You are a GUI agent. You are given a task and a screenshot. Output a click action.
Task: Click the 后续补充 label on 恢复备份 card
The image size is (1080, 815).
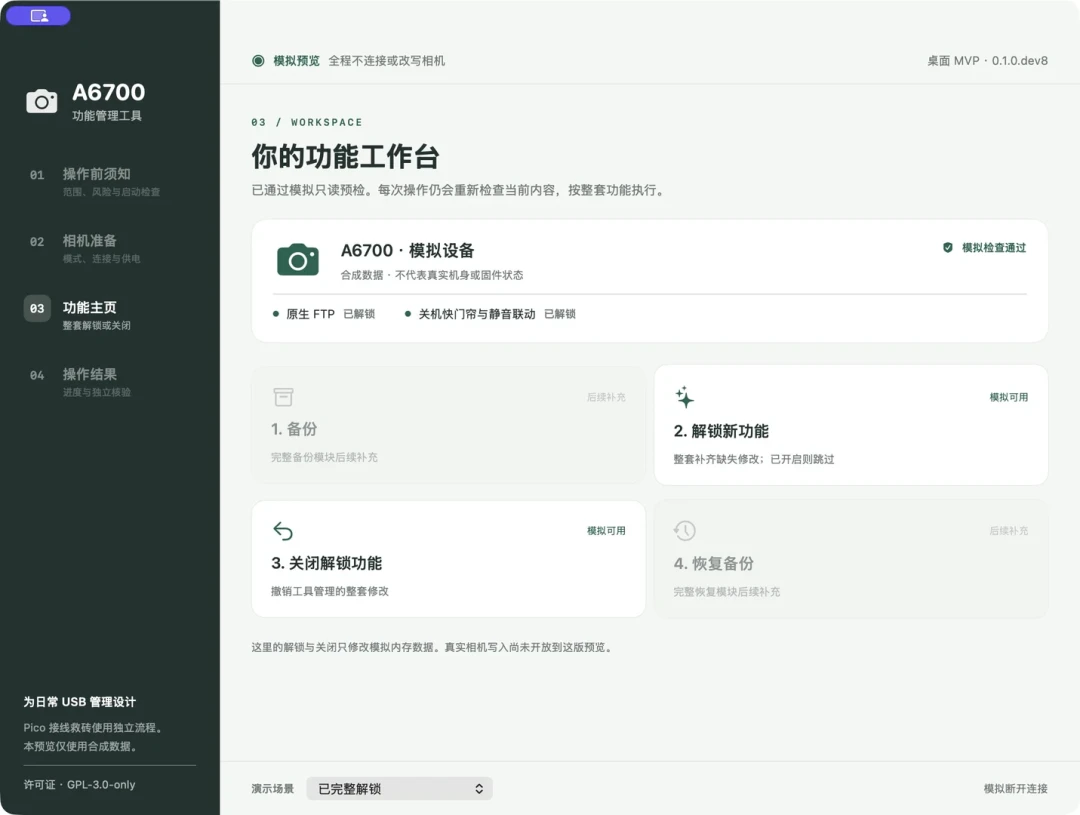click(x=1008, y=530)
